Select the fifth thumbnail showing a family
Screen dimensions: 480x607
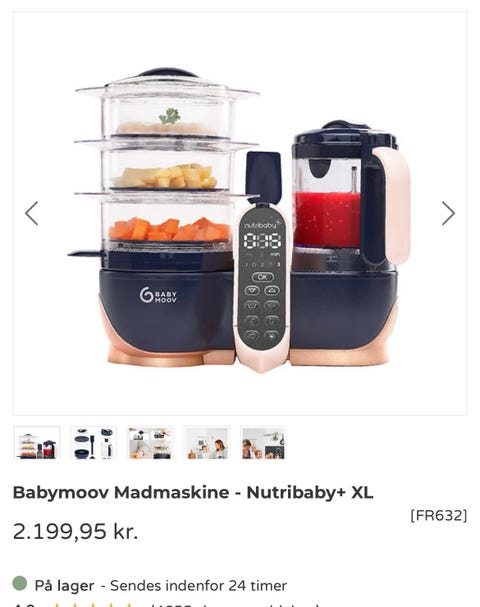(x=263, y=443)
